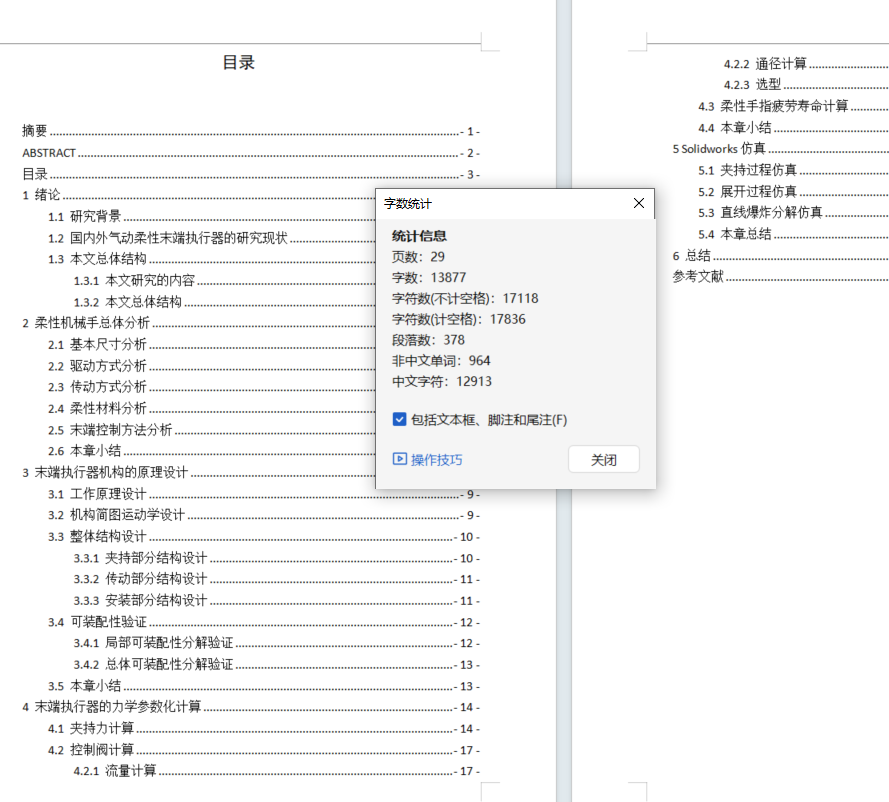This screenshot has height=802, width=889.
Task: Select 2.2 驱动方式分析 entry
Action: pos(211,366)
